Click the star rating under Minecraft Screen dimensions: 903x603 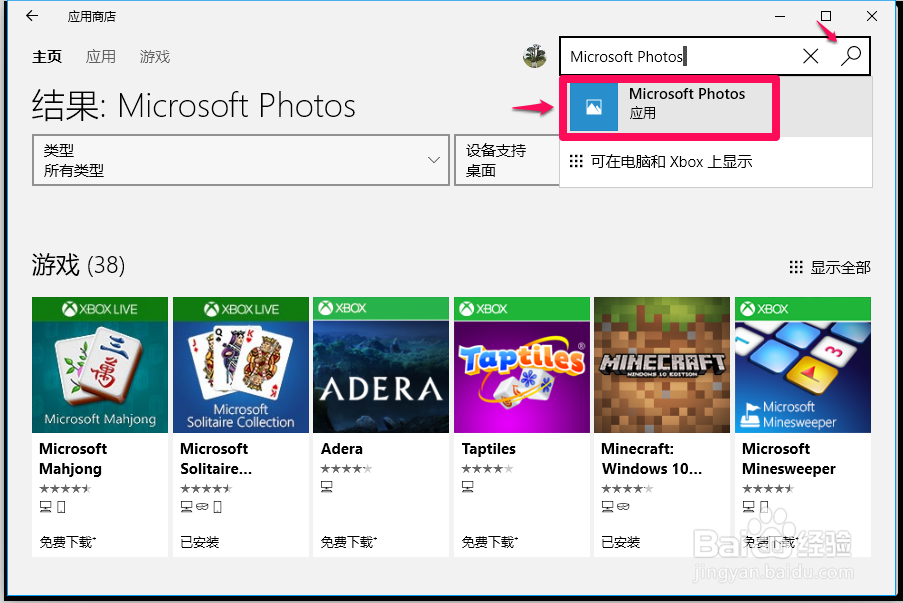coord(627,489)
